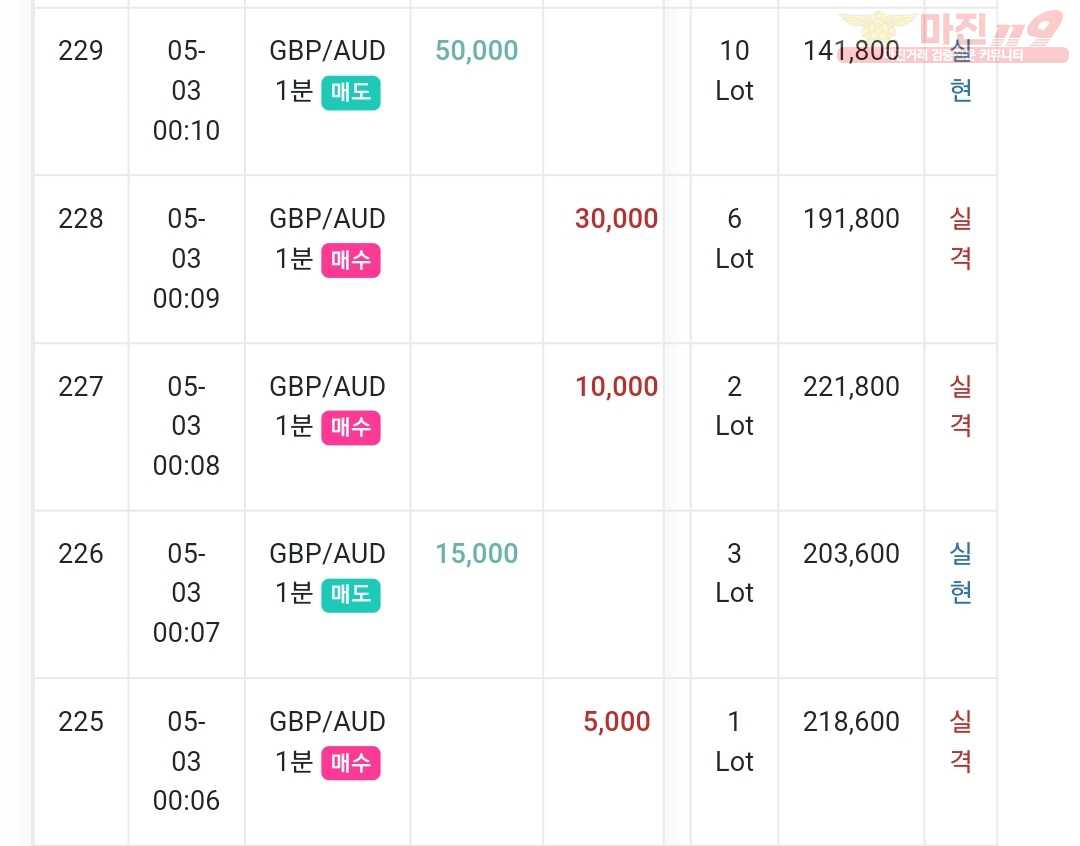Click the 매수 badge in row 227
Image resolution: width=1080 pixels, height=846 pixels.
(351, 427)
